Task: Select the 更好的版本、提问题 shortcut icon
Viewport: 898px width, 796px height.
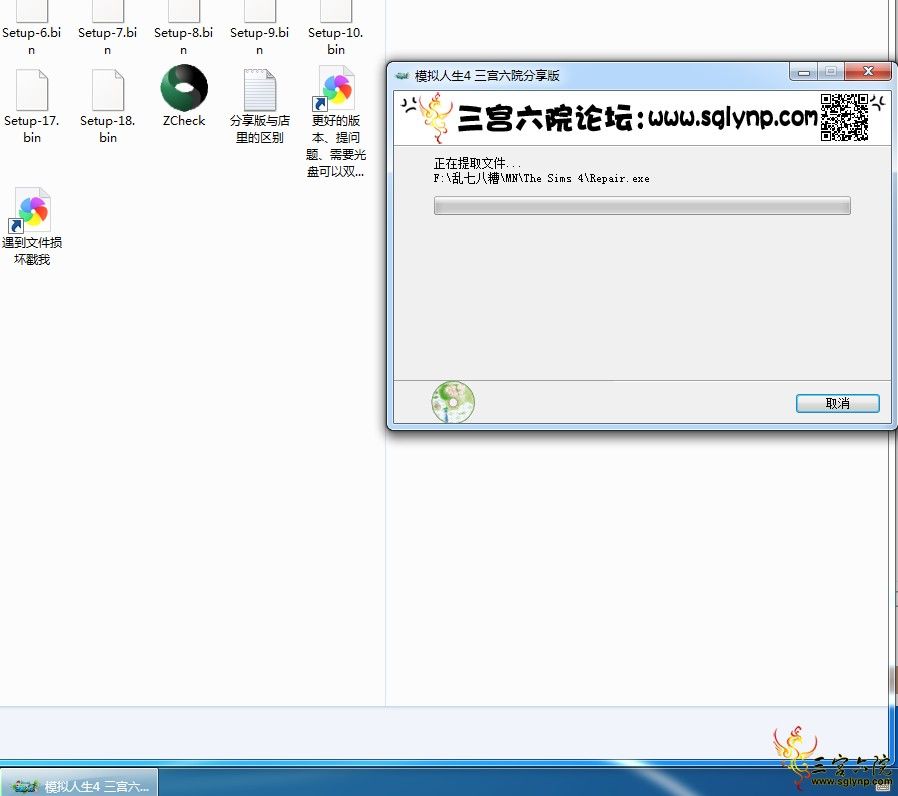Action: tap(336, 89)
